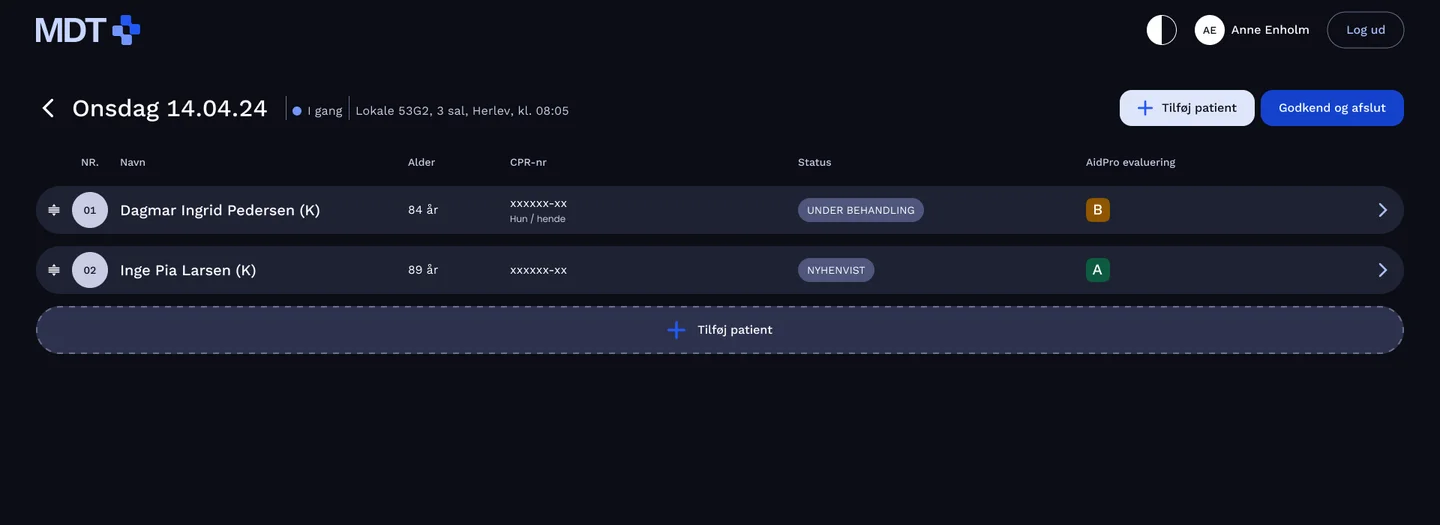Click the Alder column header
Screen dimensions: 1440x525
tap(421, 162)
